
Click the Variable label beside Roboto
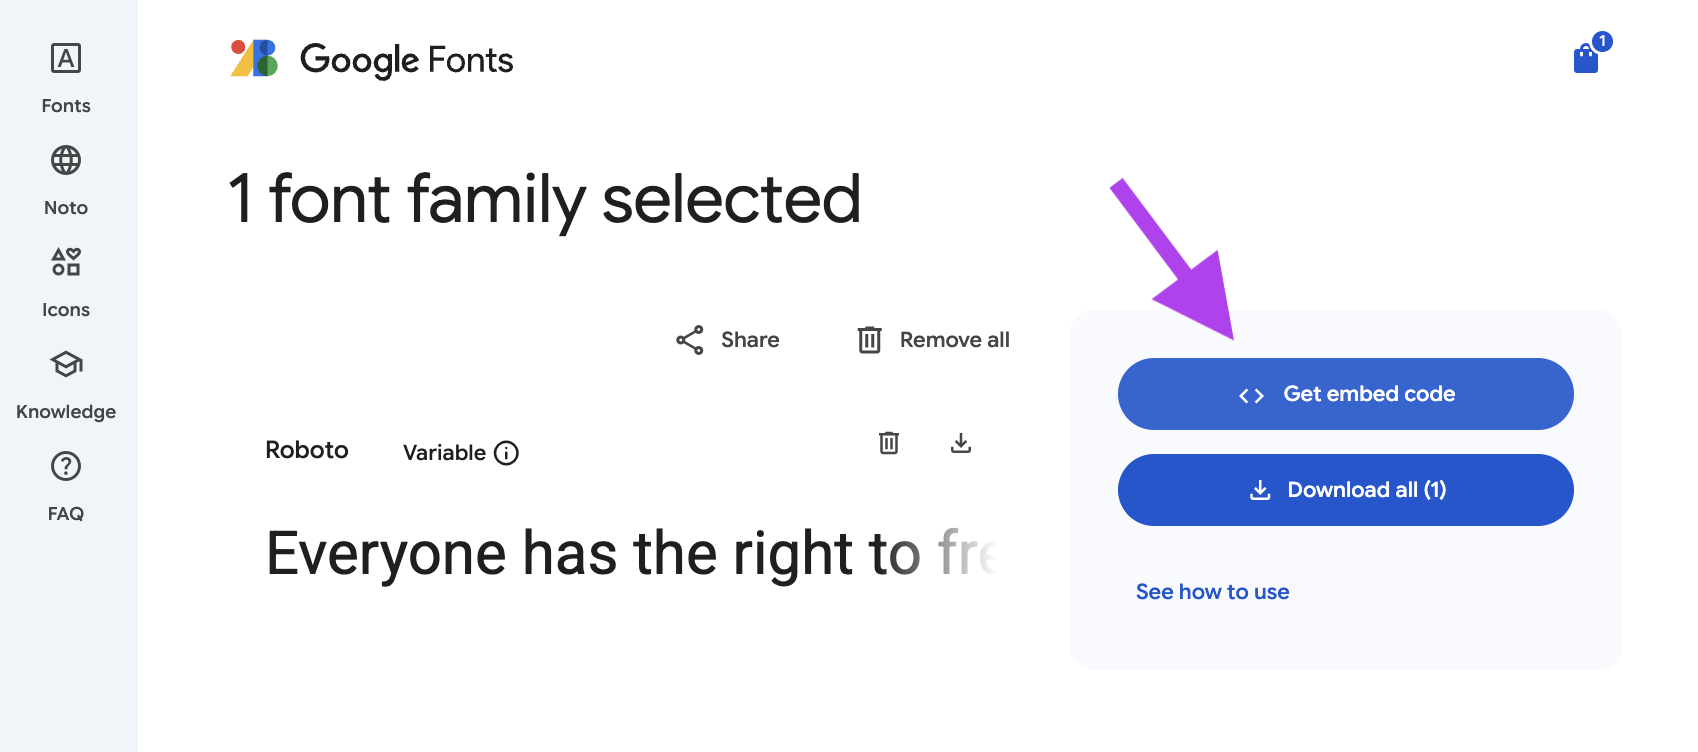tap(444, 453)
